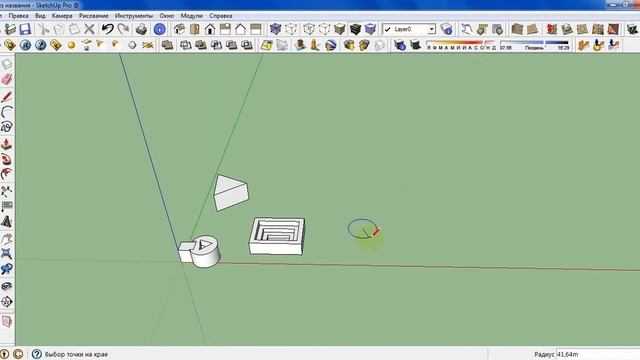This screenshot has width=640, height=360.
Task: Select the Push/Pull tool
Action: click(x=7, y=144)
